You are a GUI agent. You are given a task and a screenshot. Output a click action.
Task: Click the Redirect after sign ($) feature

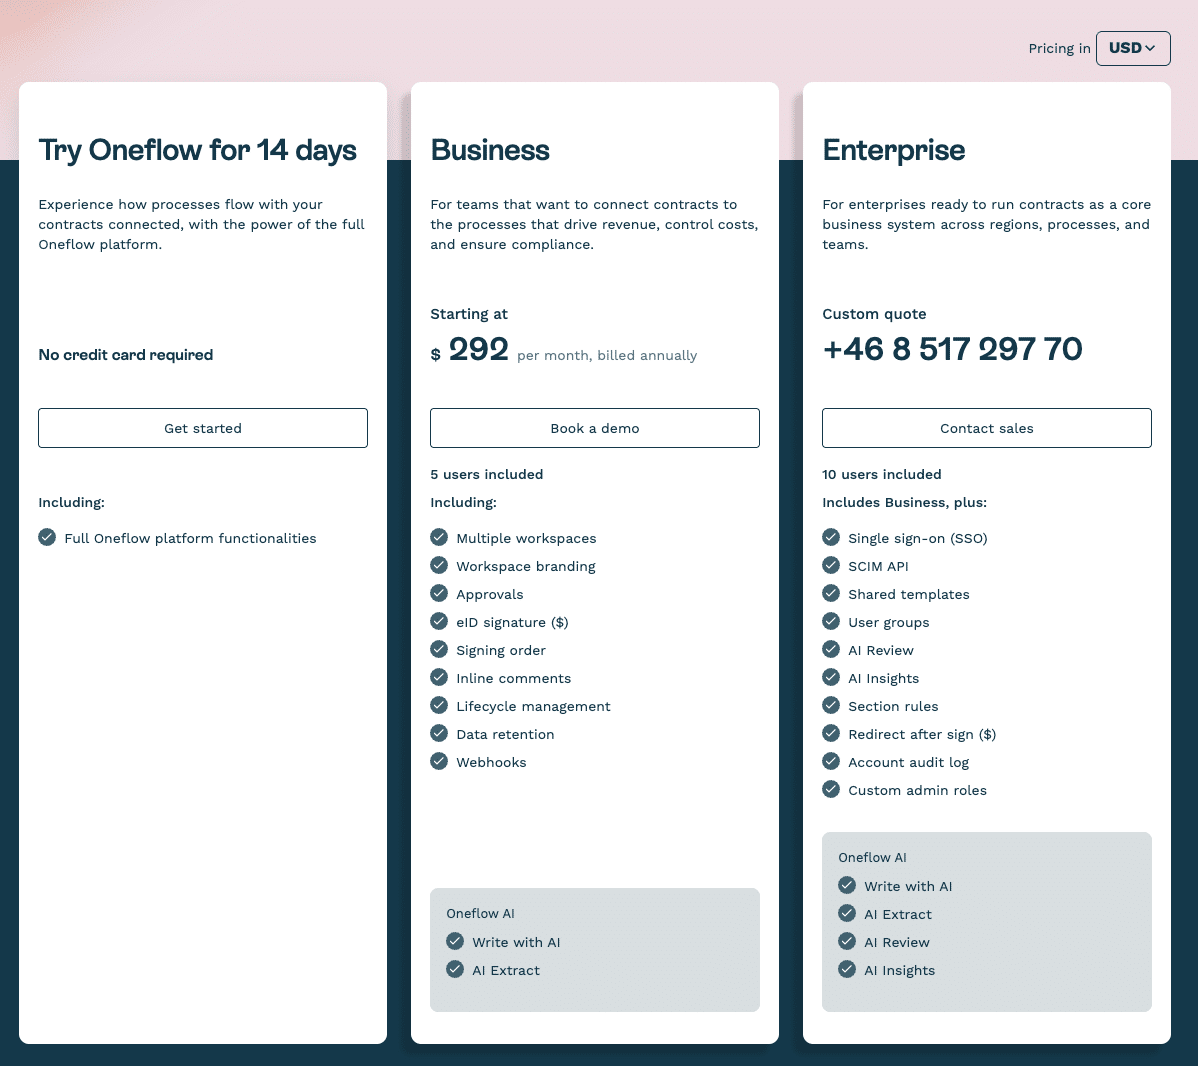[921, 734]
